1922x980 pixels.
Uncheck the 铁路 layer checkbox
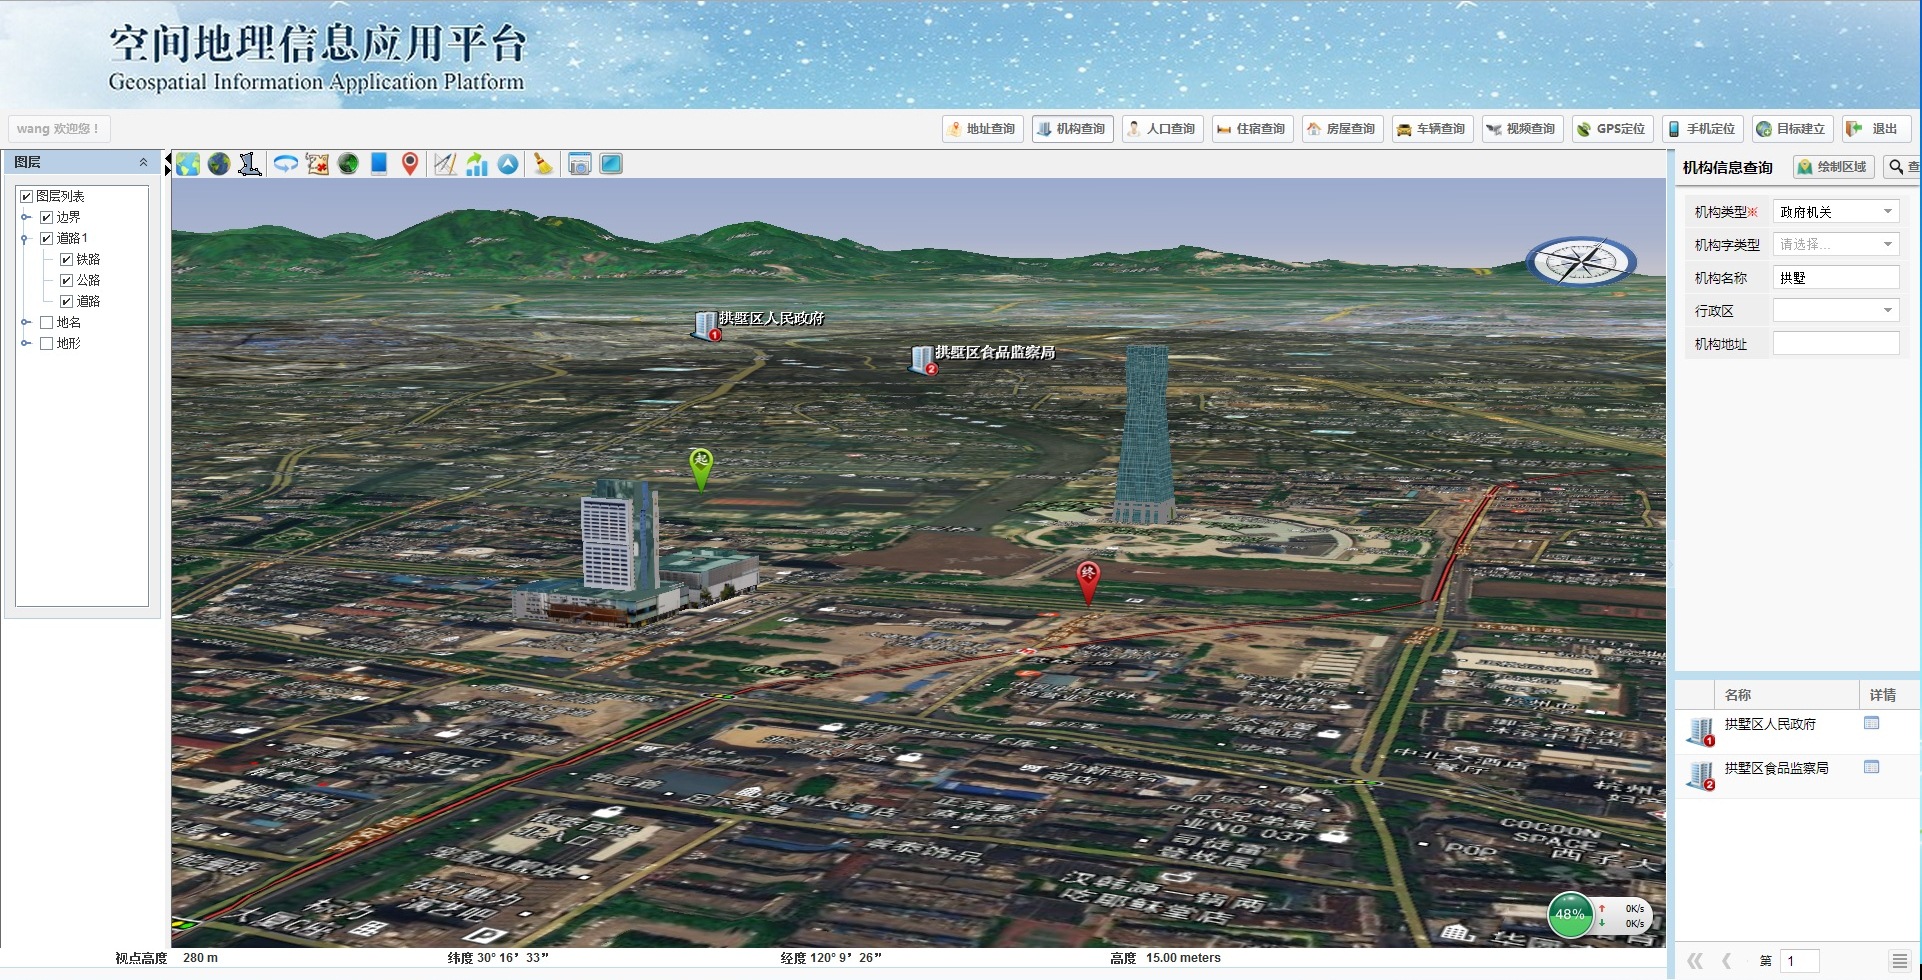click(x=67, y=259)
